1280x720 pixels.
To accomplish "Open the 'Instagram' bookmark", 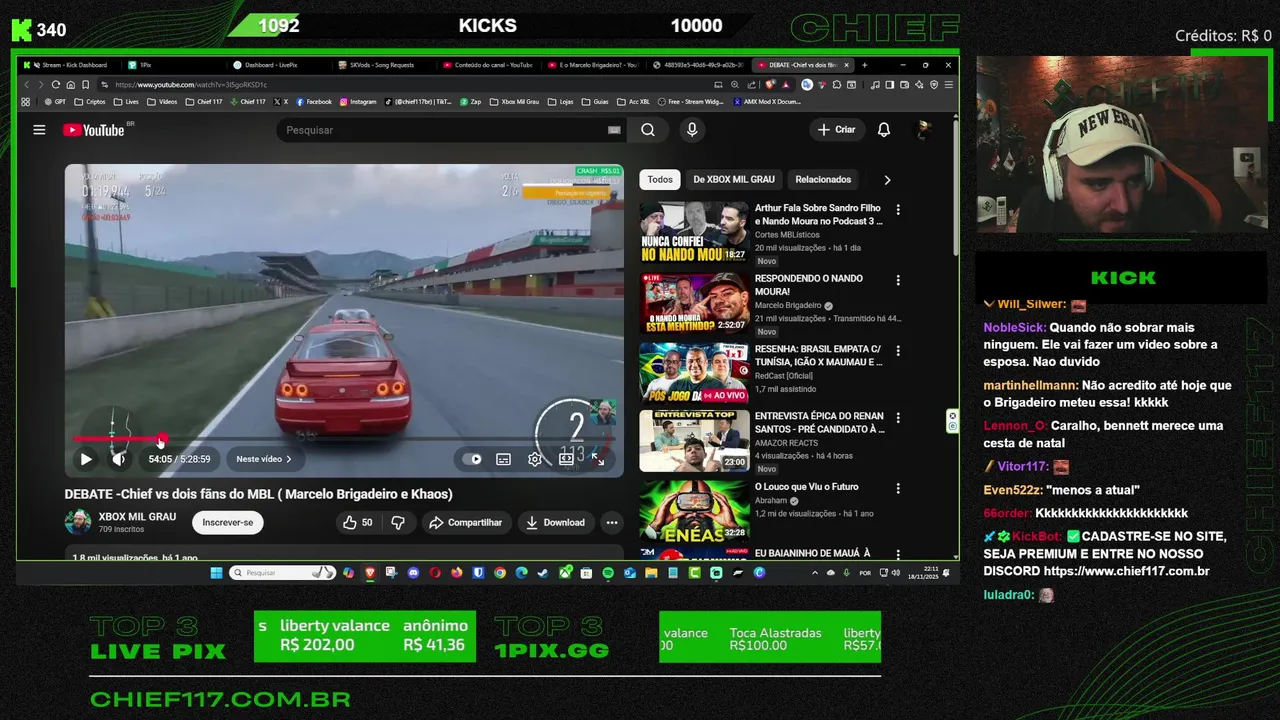I will [x=358, y=101].
